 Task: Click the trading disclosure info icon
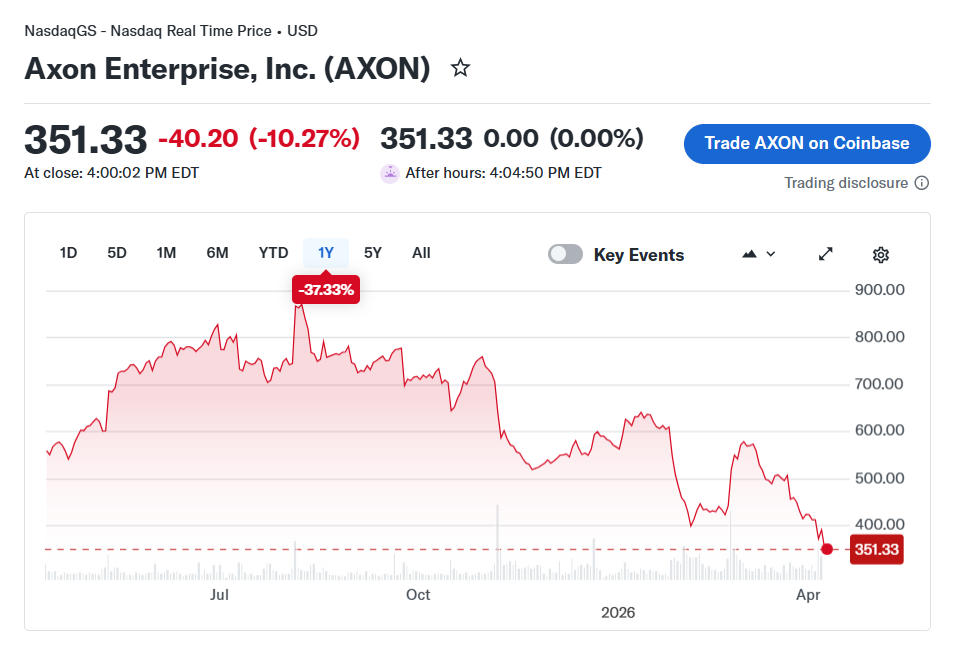[x=922, y=183]
